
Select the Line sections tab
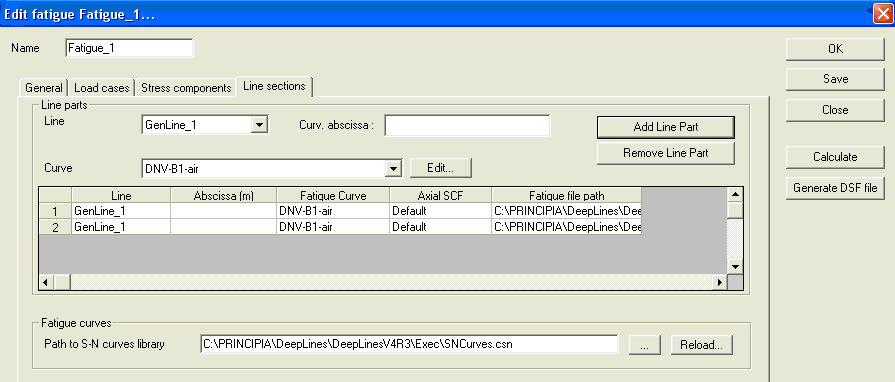click(274, 86)
